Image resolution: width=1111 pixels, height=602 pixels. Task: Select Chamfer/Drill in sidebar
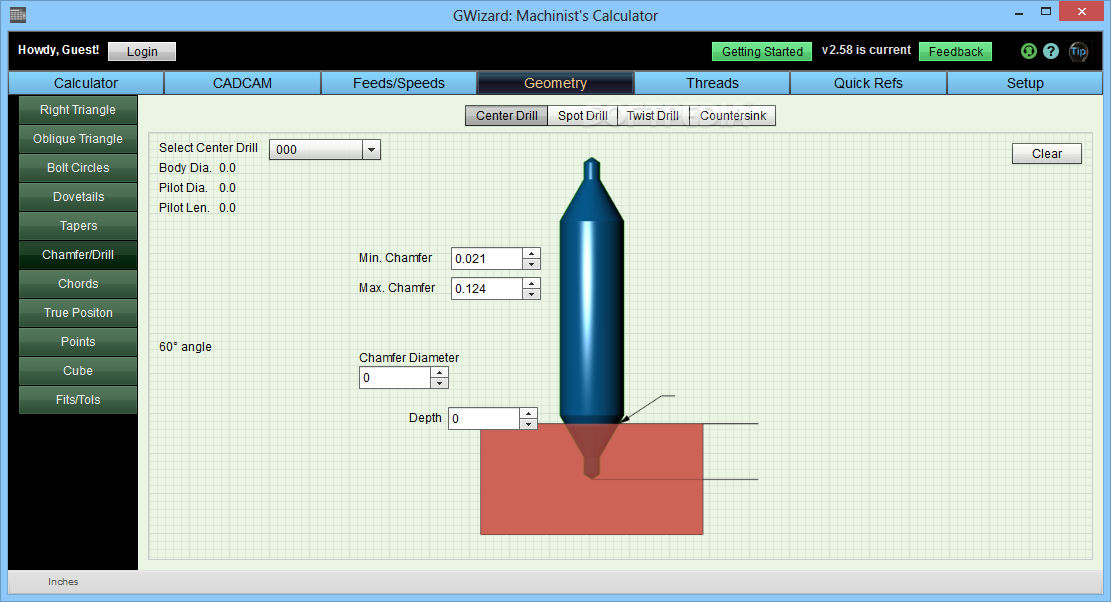(x=78, y=255)
